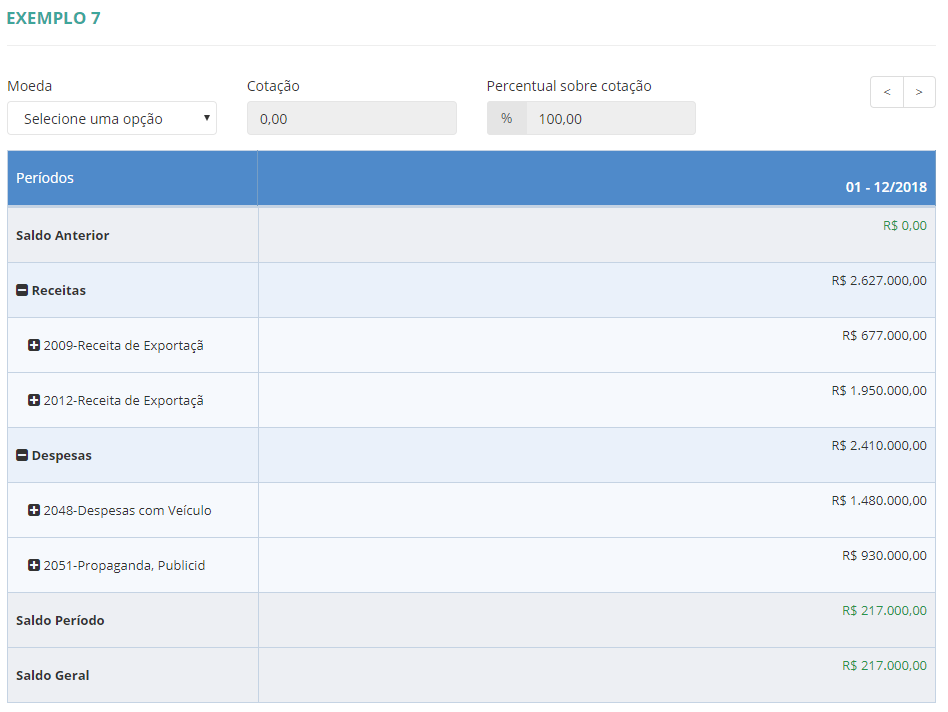The width and height of the screenshot is (948, 712).
Task: Select the Saldo Geral row label
Action: click(x=53, y=676)
